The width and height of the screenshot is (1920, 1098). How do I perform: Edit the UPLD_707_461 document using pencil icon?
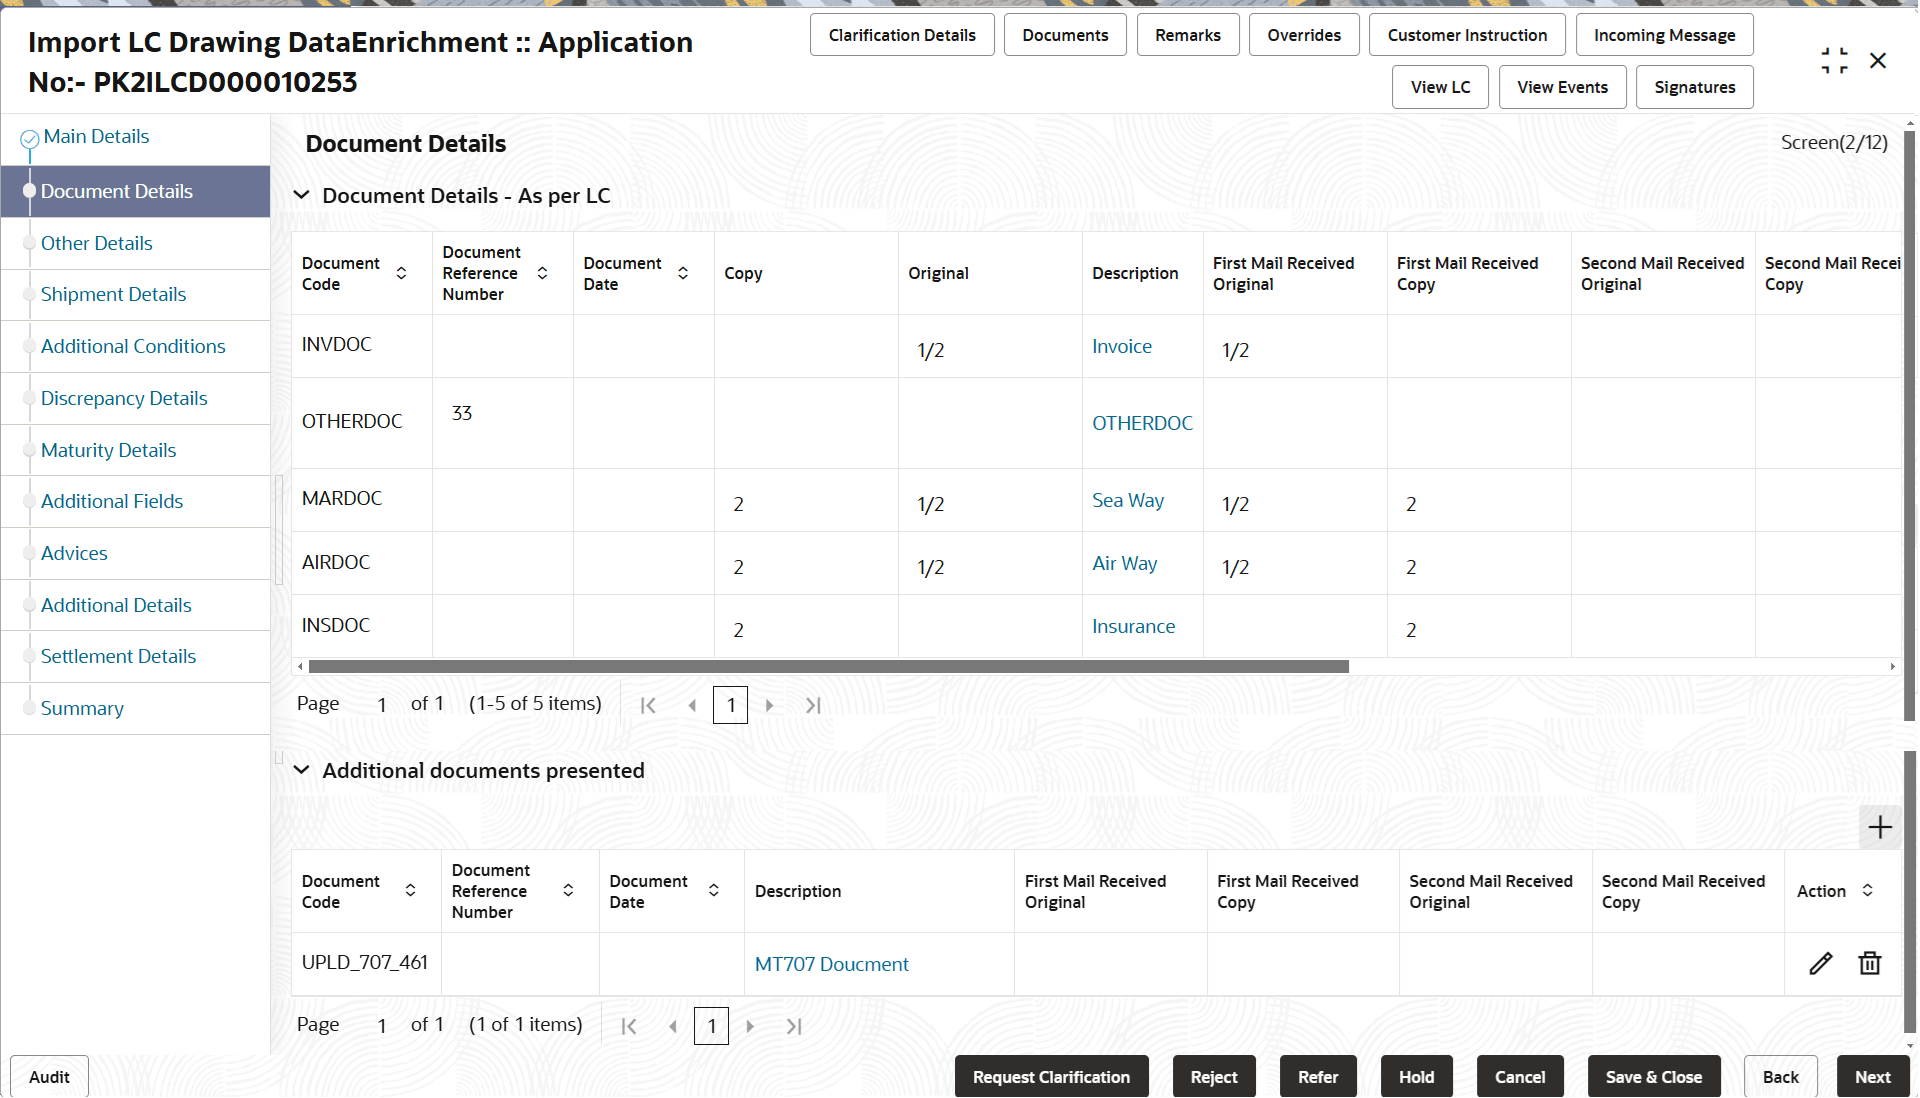point(1820,963)
